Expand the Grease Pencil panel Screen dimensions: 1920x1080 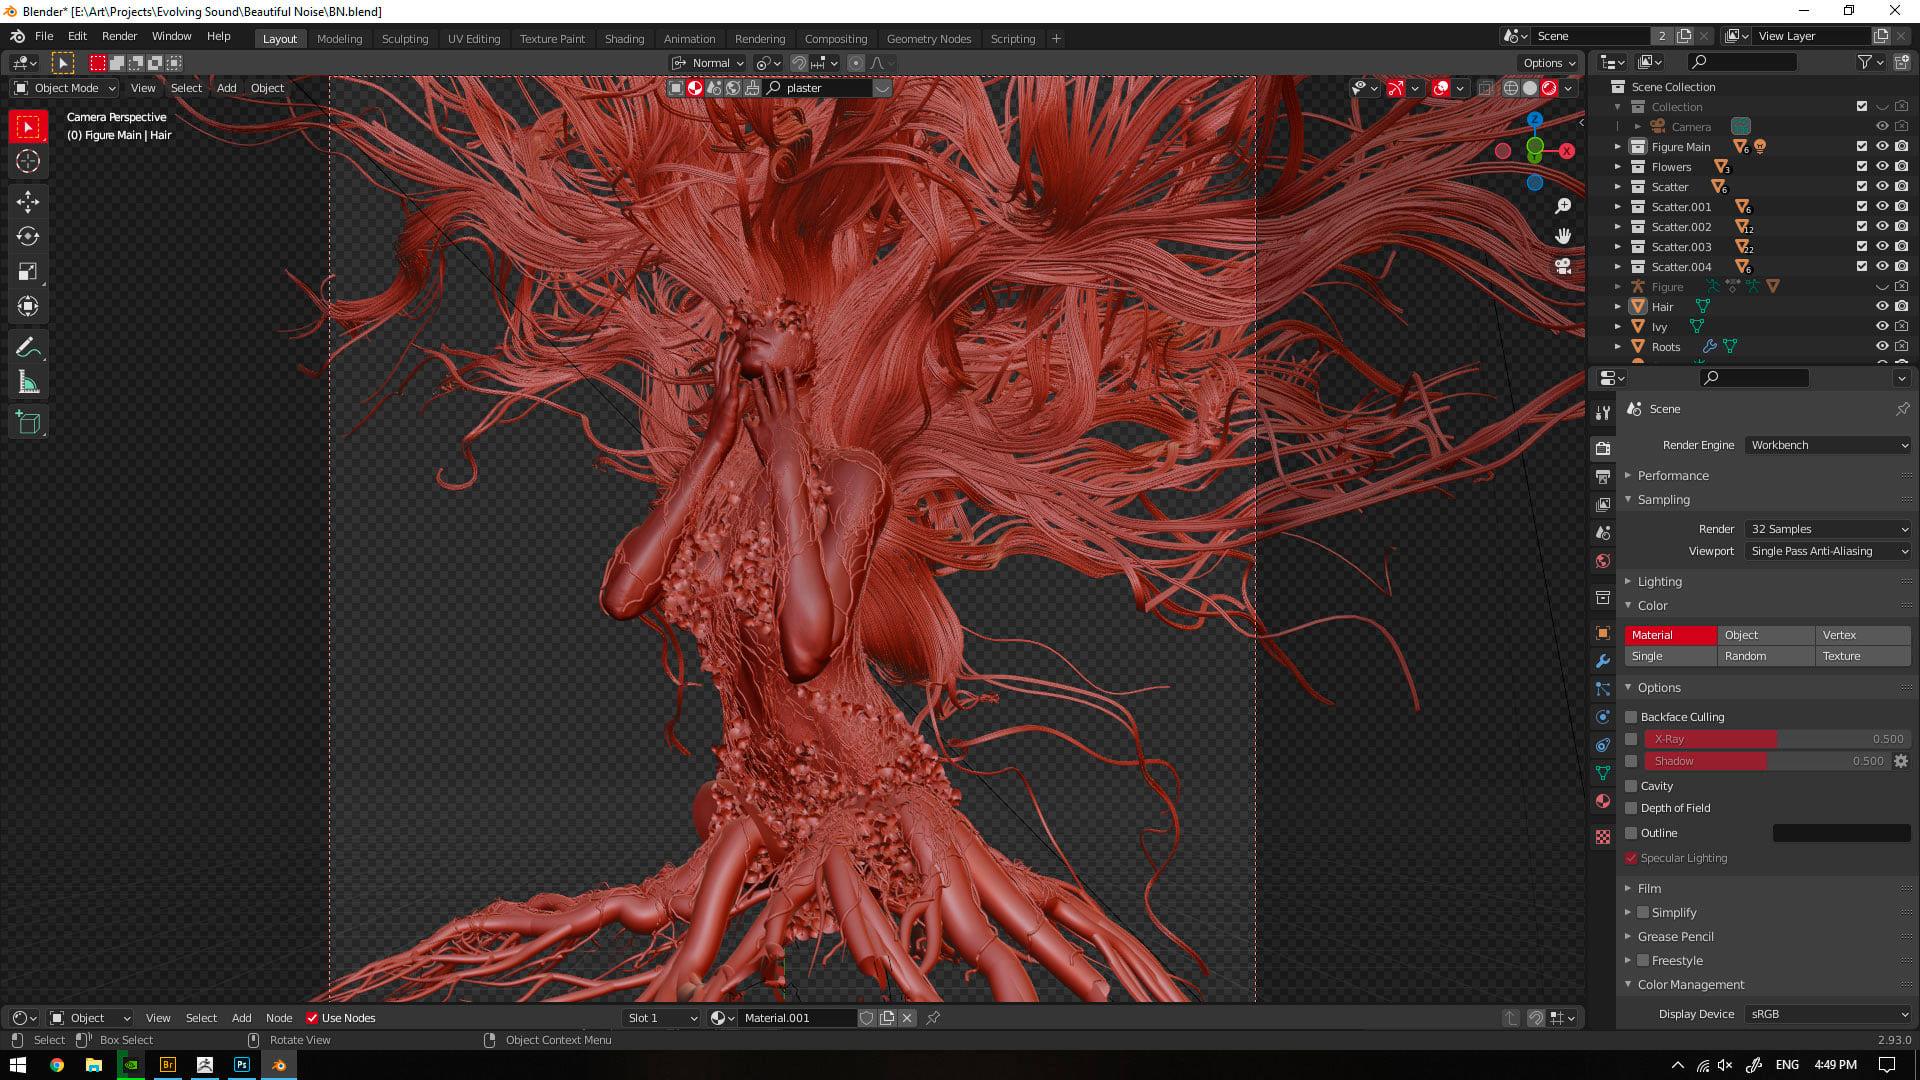[x=1675, y=937]
